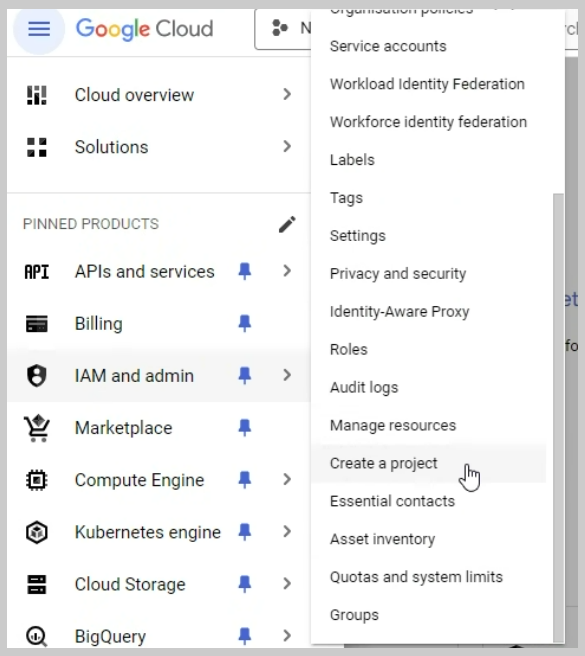Click the Cloud Storage icon
This screenshot has height=656, width=585.
click(x=37, y=584)
